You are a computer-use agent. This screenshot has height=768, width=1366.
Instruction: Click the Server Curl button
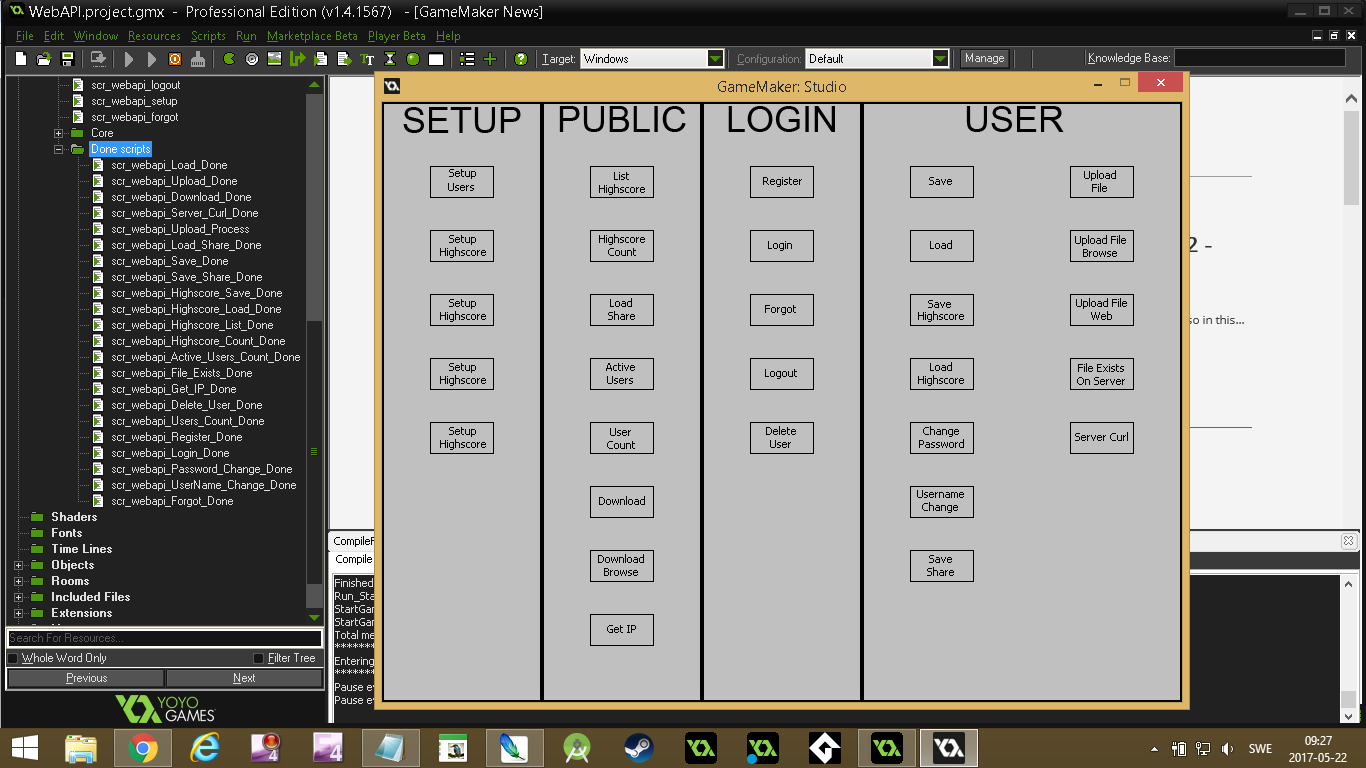tap(1102, 437)
